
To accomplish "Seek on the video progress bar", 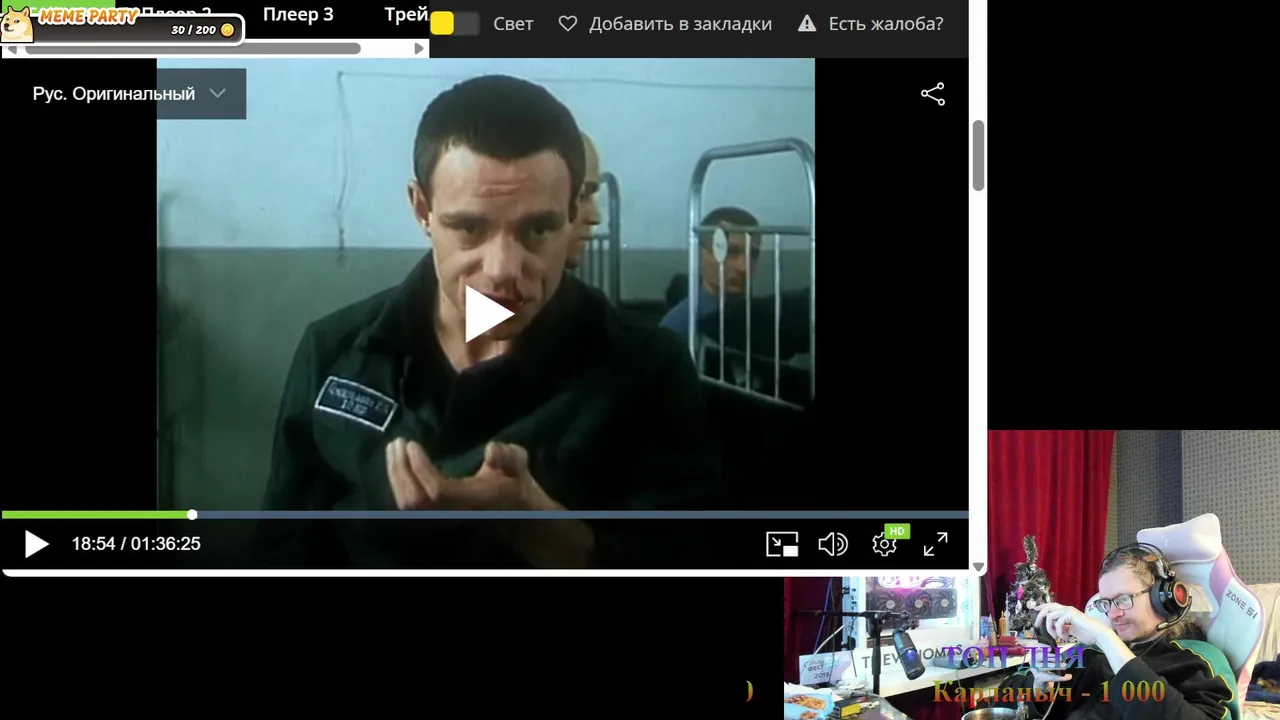I will 485,515.
